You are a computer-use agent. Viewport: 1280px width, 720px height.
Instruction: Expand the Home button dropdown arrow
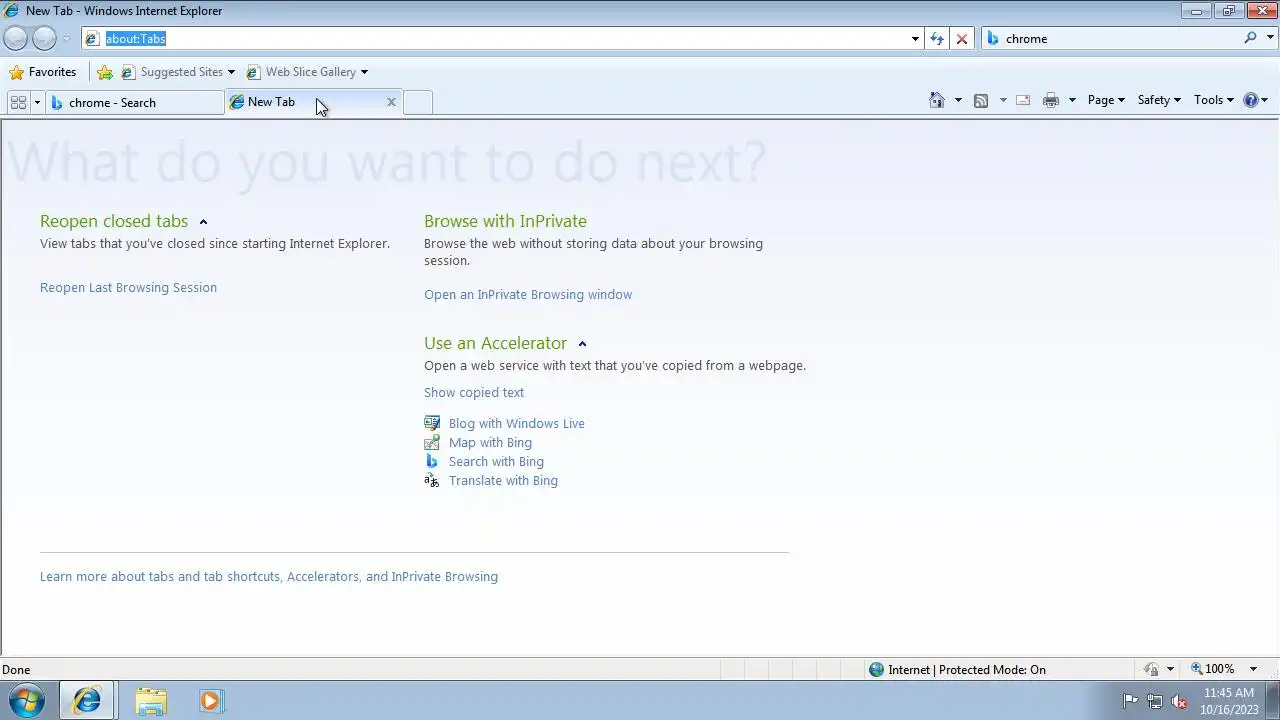[x=958, y=100]
